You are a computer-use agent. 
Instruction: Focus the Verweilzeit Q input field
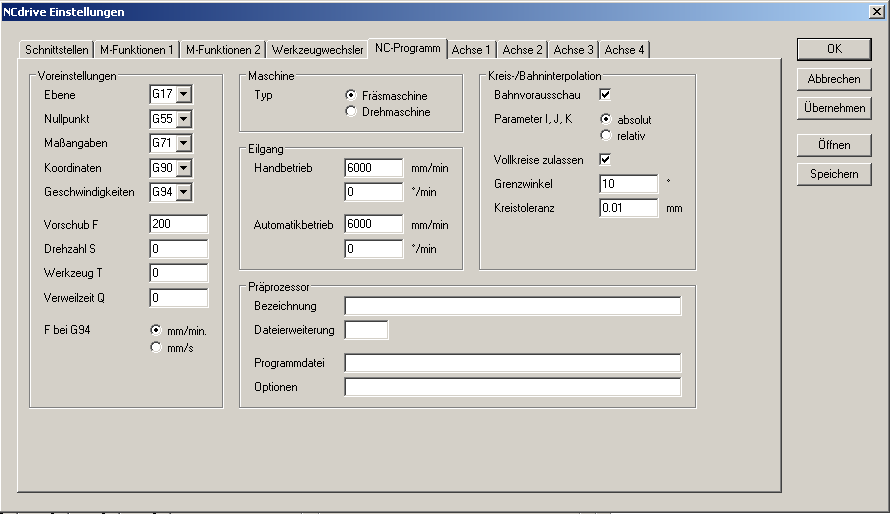pos(178,298)
